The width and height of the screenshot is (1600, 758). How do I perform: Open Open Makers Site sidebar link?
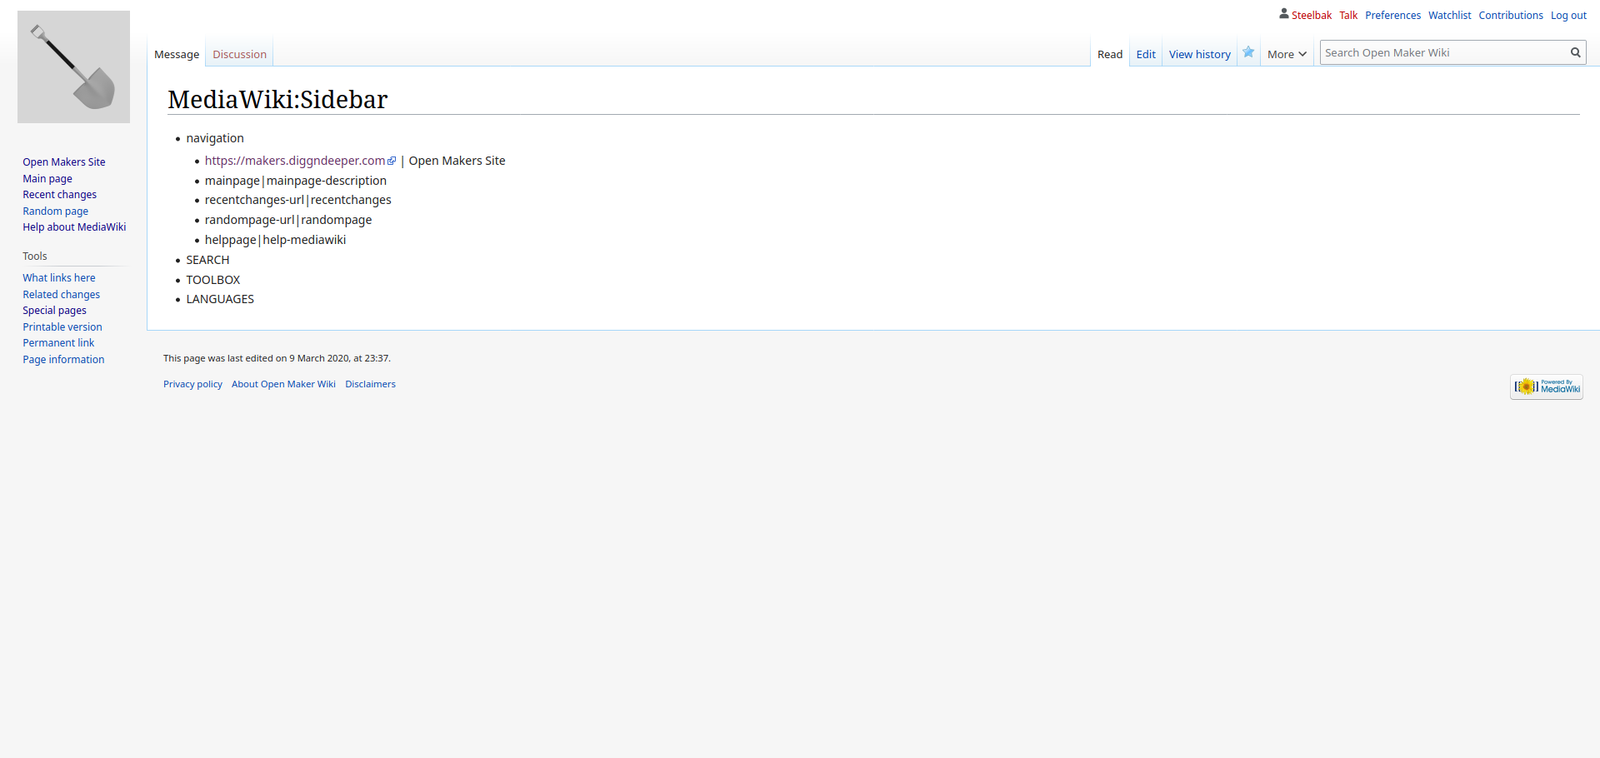pyautogui.click(x=64, y=162)
